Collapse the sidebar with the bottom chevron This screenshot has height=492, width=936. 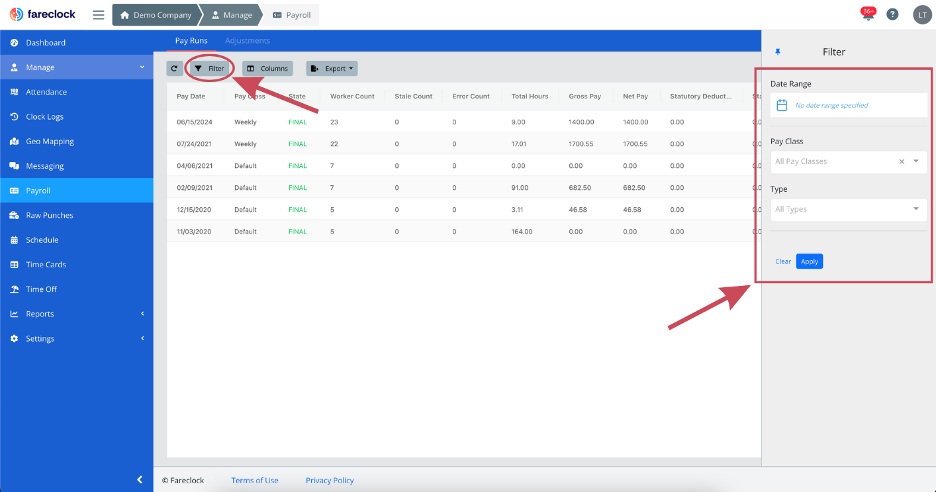click(140, 479)
